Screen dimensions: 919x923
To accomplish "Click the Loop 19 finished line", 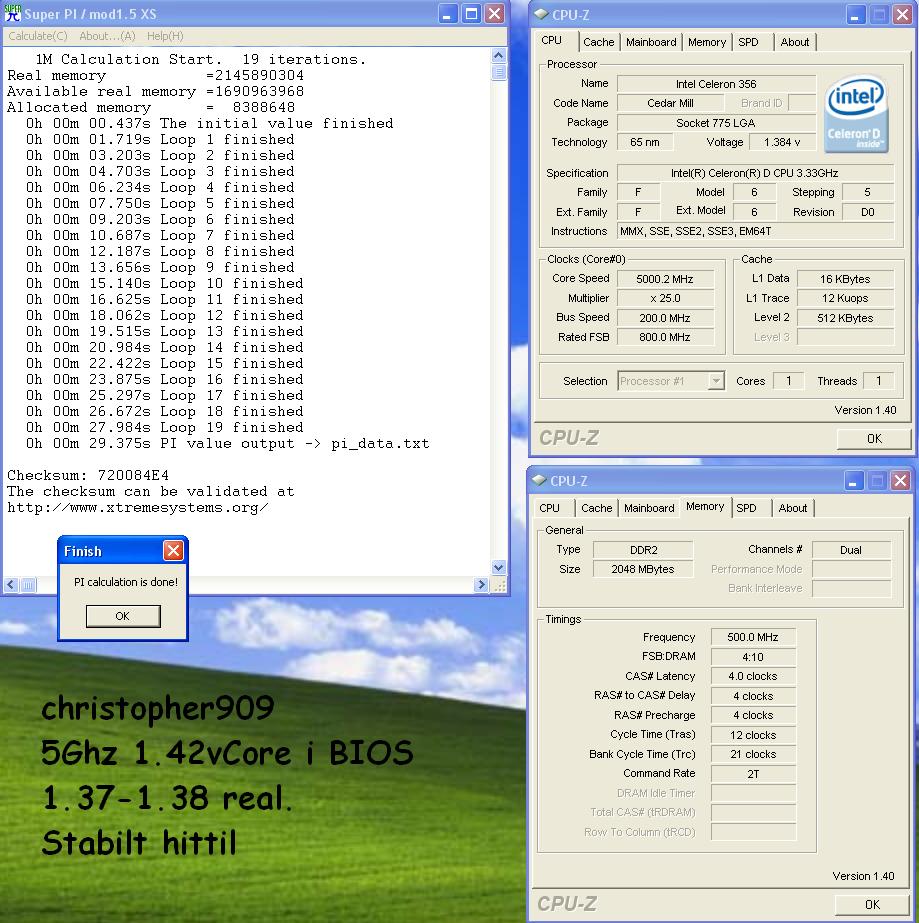I will coord(164,427).
